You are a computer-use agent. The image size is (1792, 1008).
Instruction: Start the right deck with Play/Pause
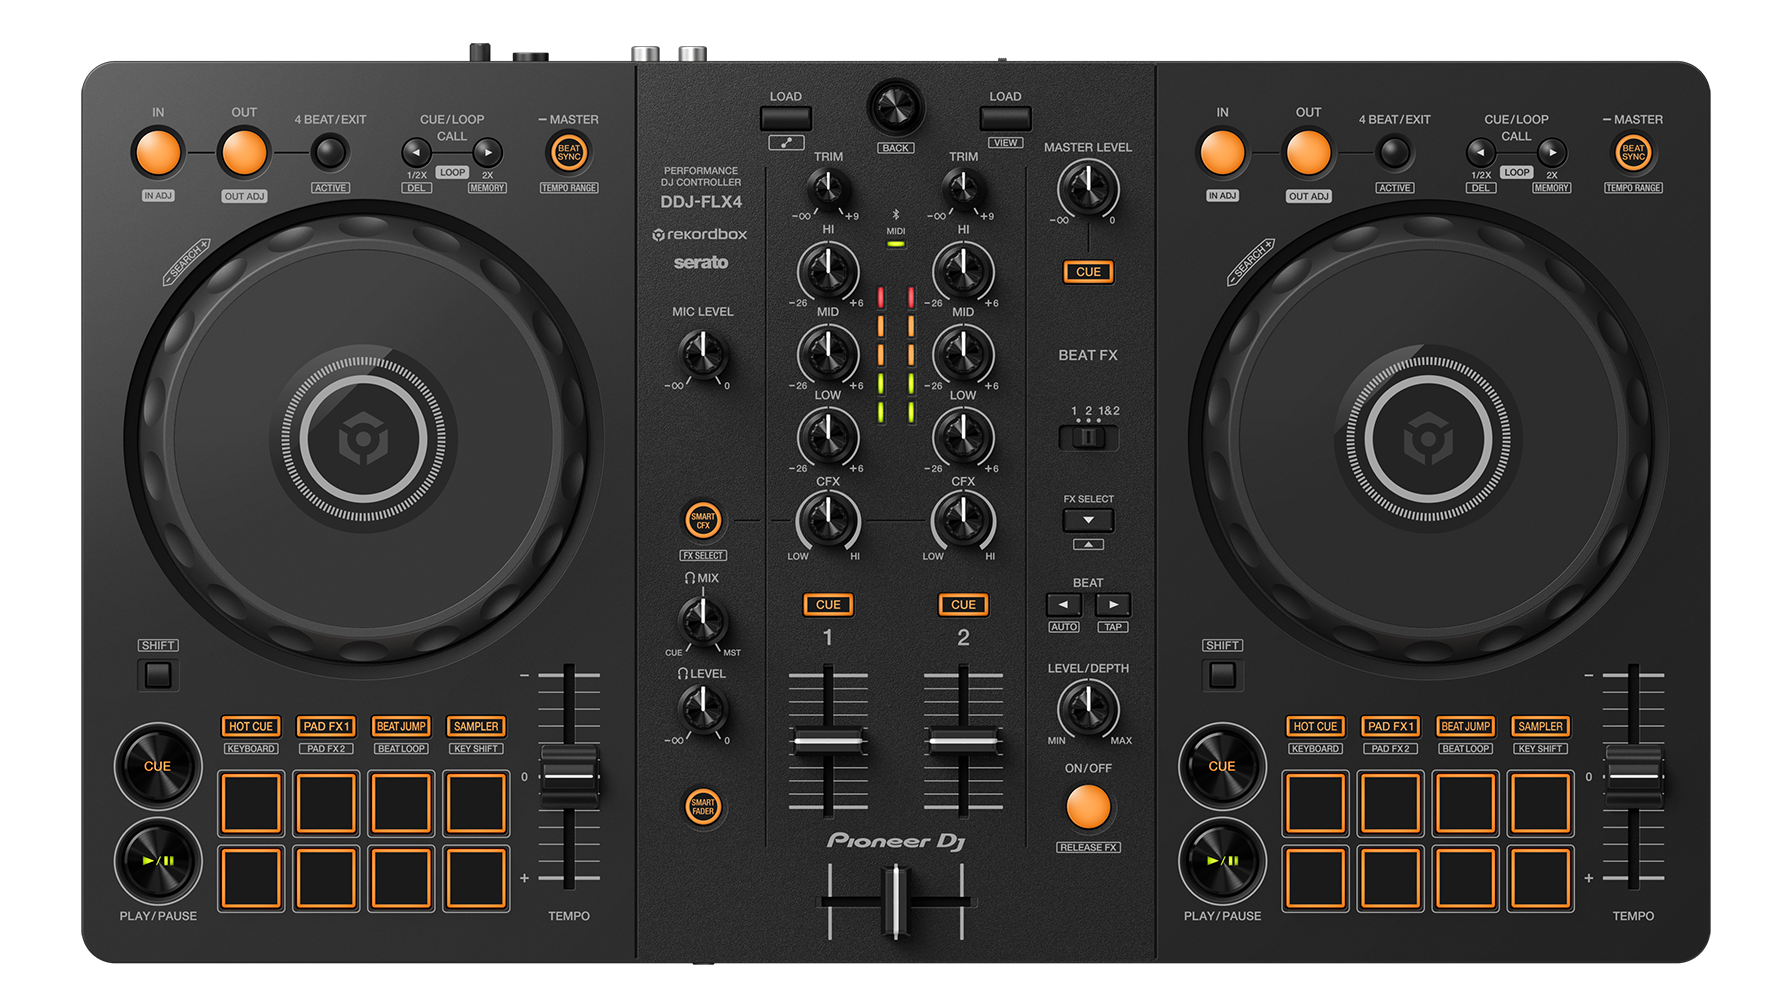(x=1222, y=860)
